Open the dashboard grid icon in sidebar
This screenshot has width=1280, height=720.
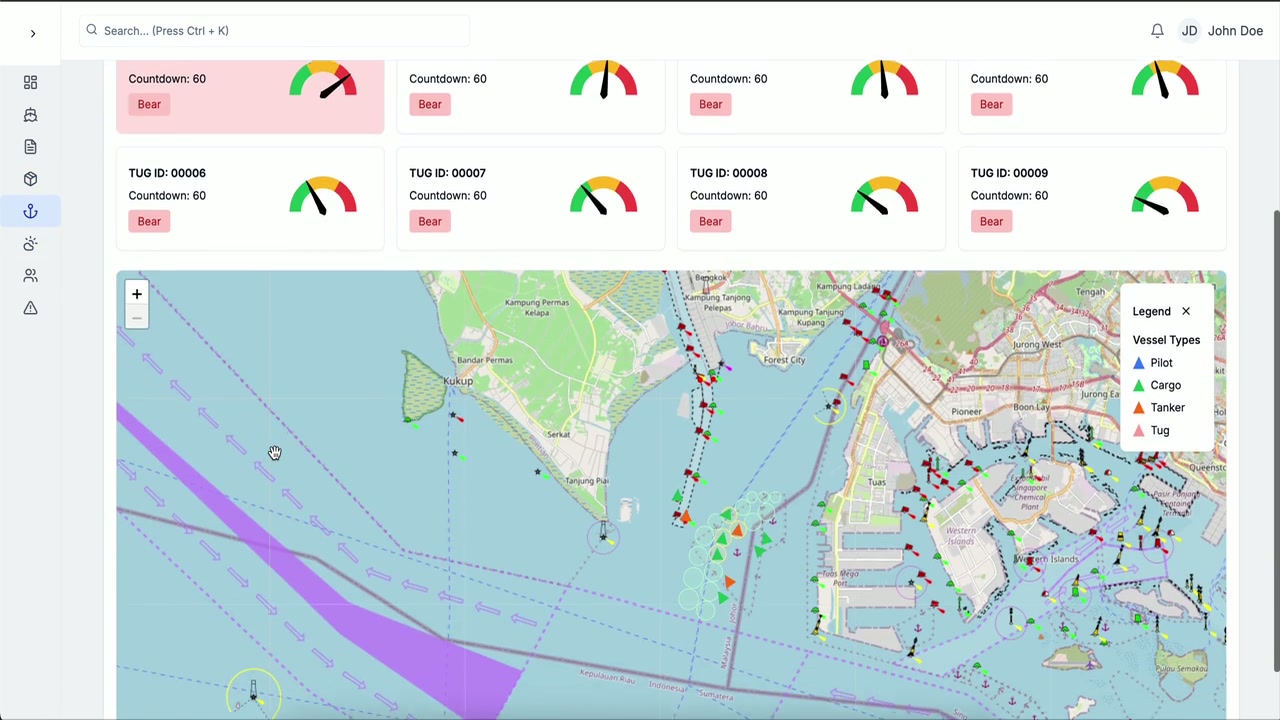[x=30, y=82]
